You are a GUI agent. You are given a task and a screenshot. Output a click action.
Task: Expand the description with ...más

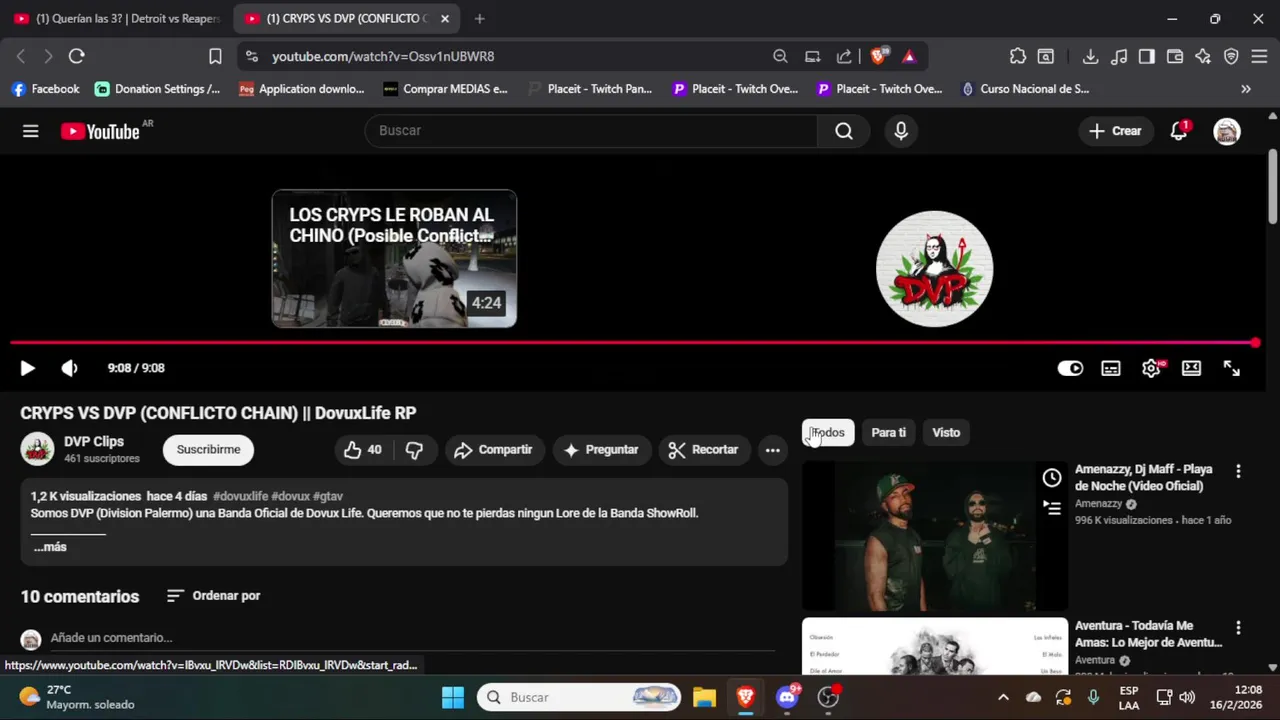pos(49,547)
